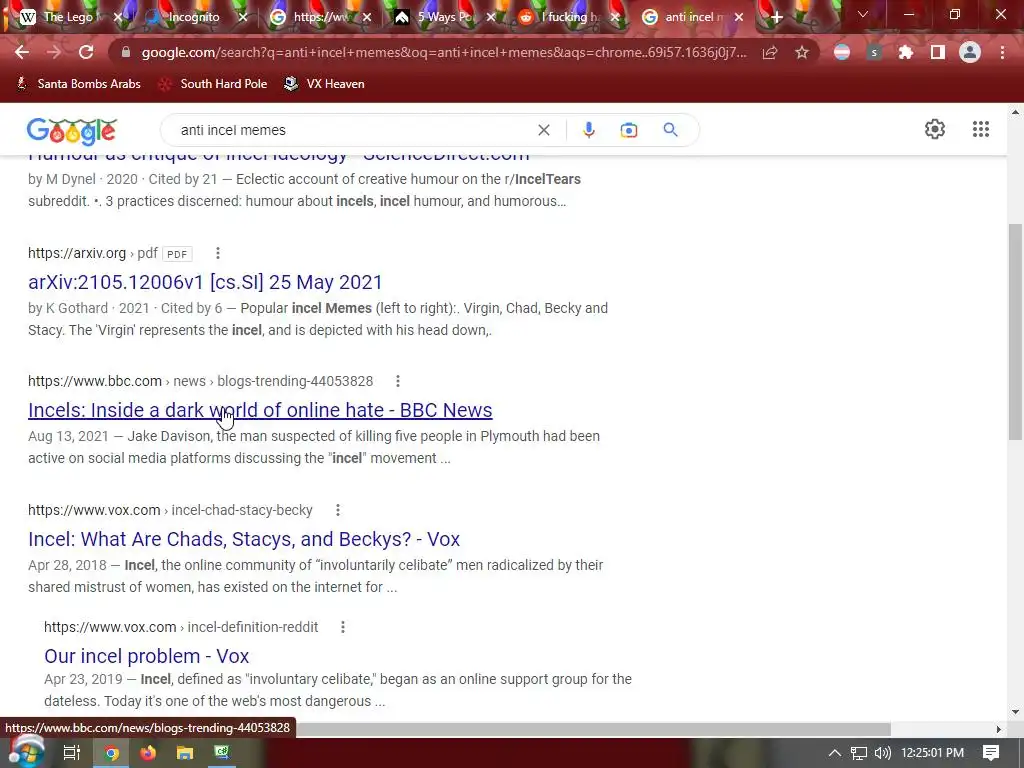Screen dimensions: 1024x768
Task: Show hidden system tray icons
Action: pyautogui.click(x=835, y=753)
